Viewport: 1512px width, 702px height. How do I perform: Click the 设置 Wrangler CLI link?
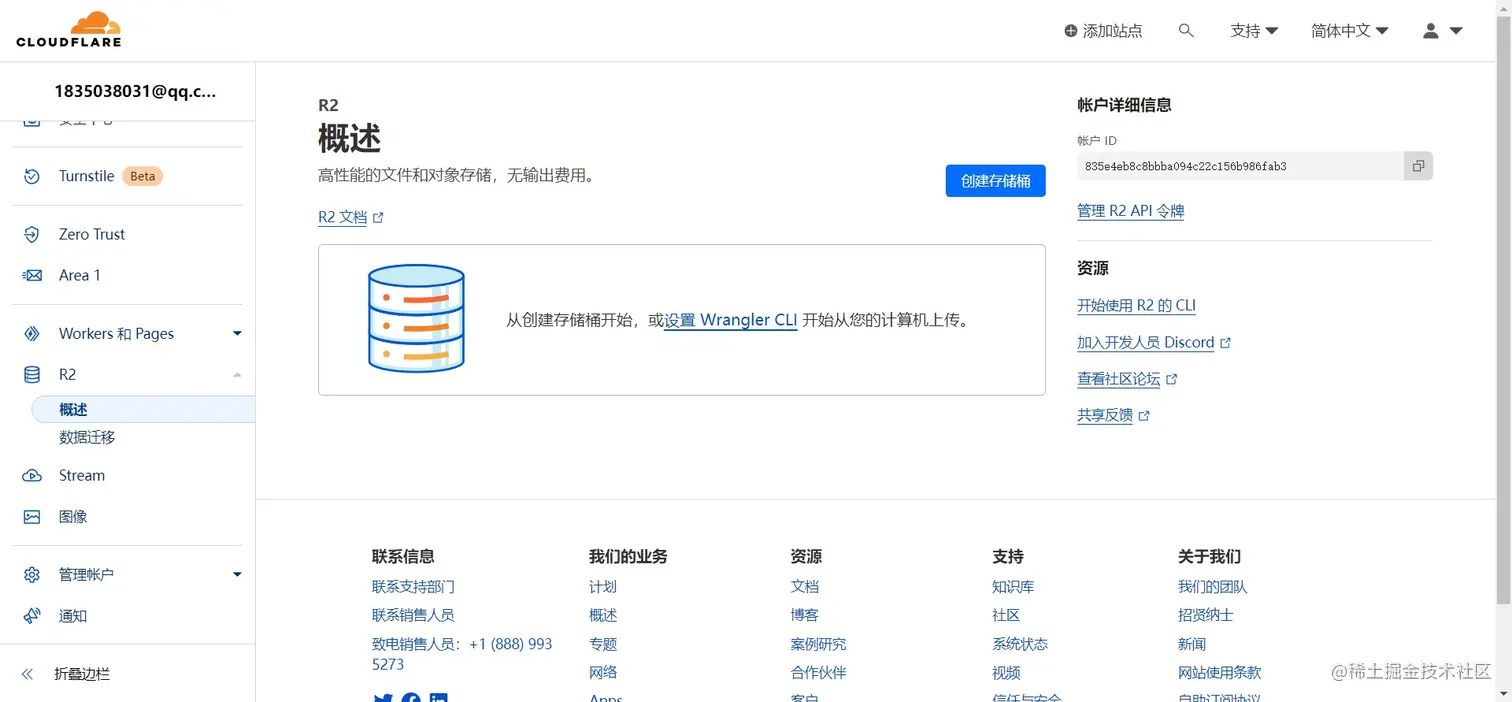[731, 321]
